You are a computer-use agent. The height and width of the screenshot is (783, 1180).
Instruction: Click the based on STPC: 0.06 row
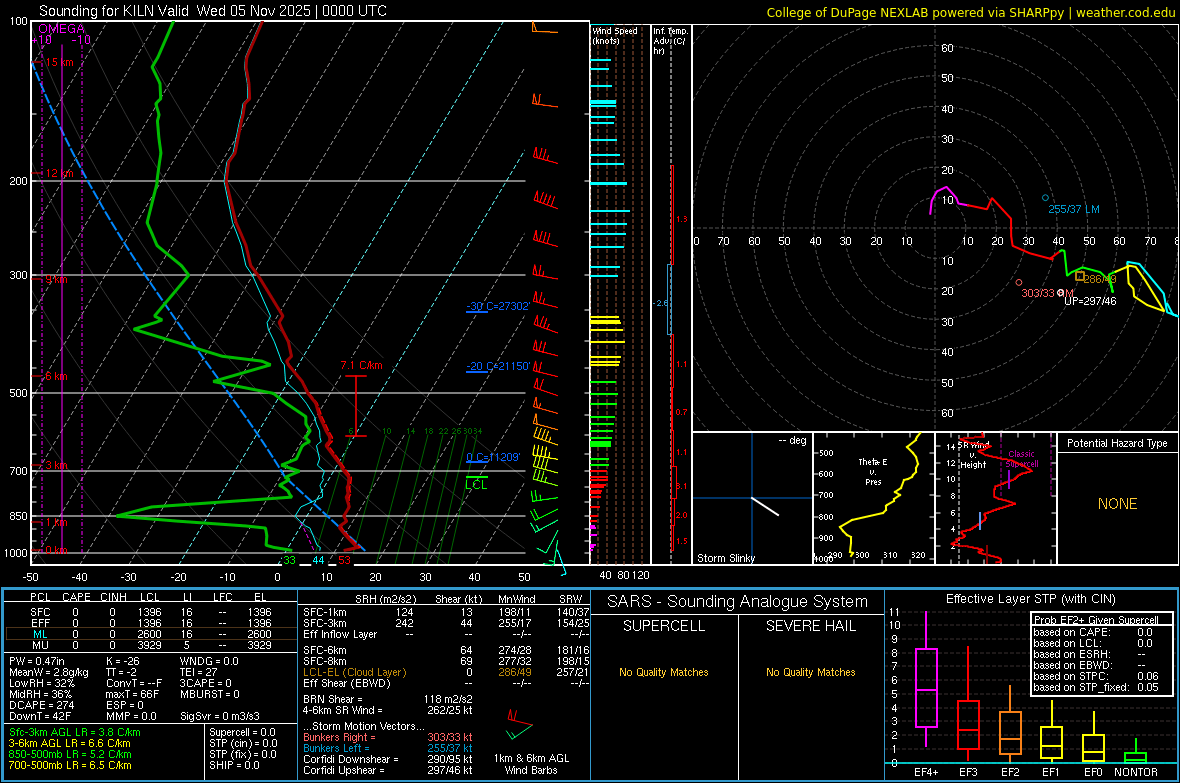(1096, 676)
